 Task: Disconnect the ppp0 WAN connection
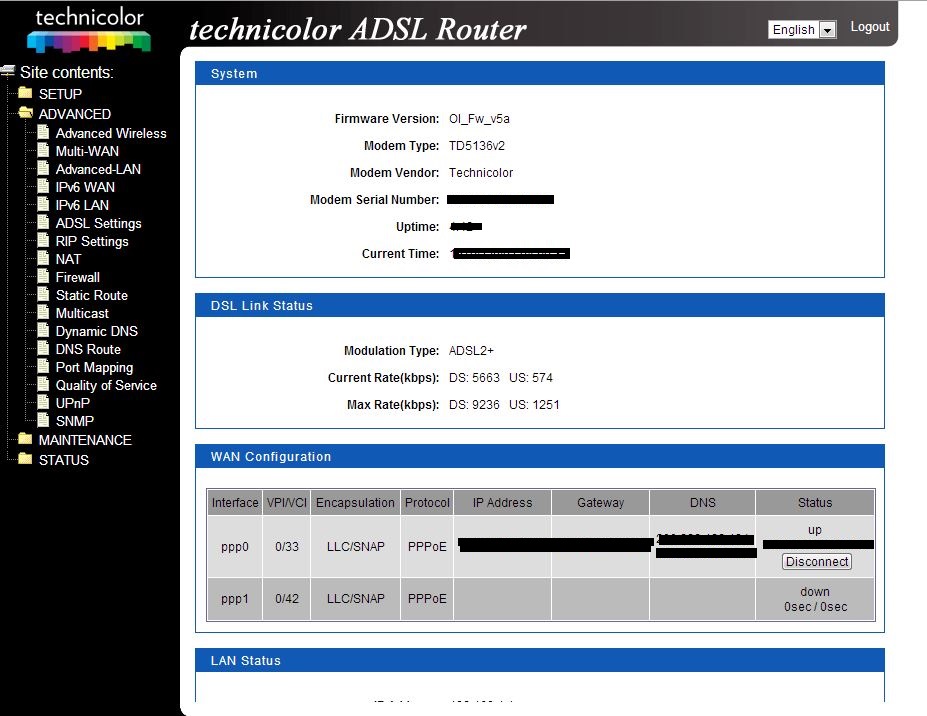coord(816,562)
